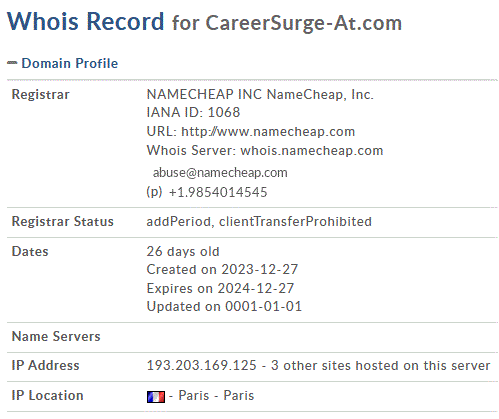
Task: Click the Paris - Paris location text
Action: [x=216, y=396]
